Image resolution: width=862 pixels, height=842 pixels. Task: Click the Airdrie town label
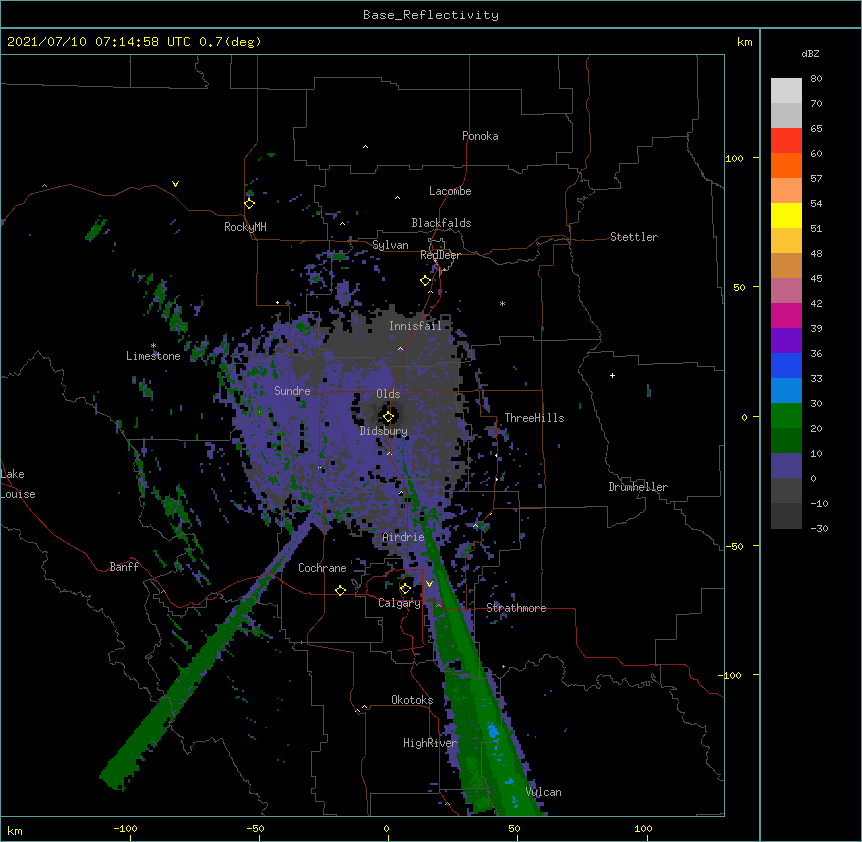coord(403,537)
